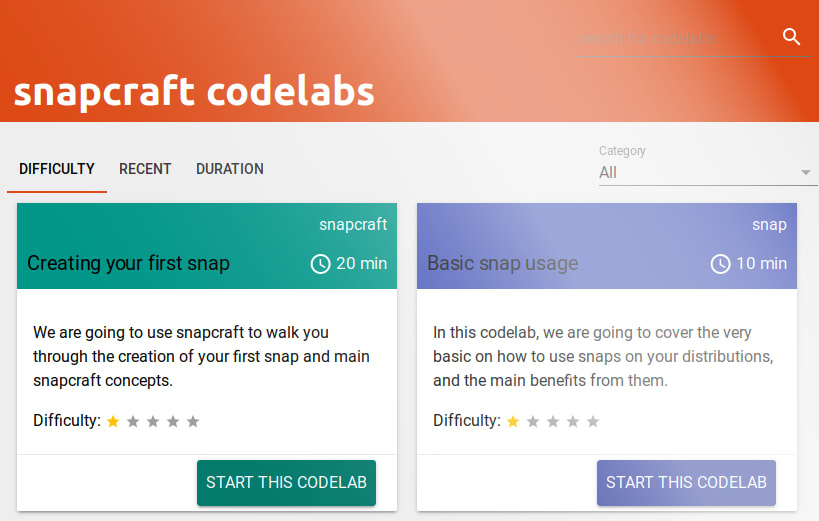This screenshot has height=521, width=819.
Task: Click gold difficulty star on Basic snap usage
Action: click(513, 421)
